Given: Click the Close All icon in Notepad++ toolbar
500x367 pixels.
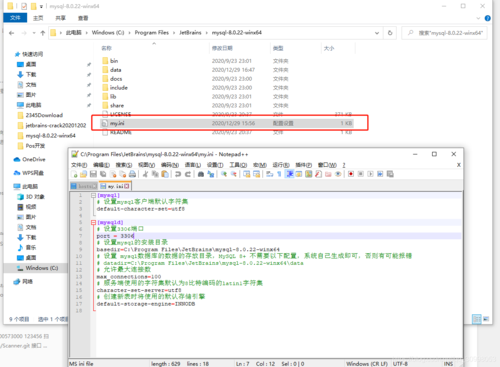Looking at the screenshot, I should point(123,174).
